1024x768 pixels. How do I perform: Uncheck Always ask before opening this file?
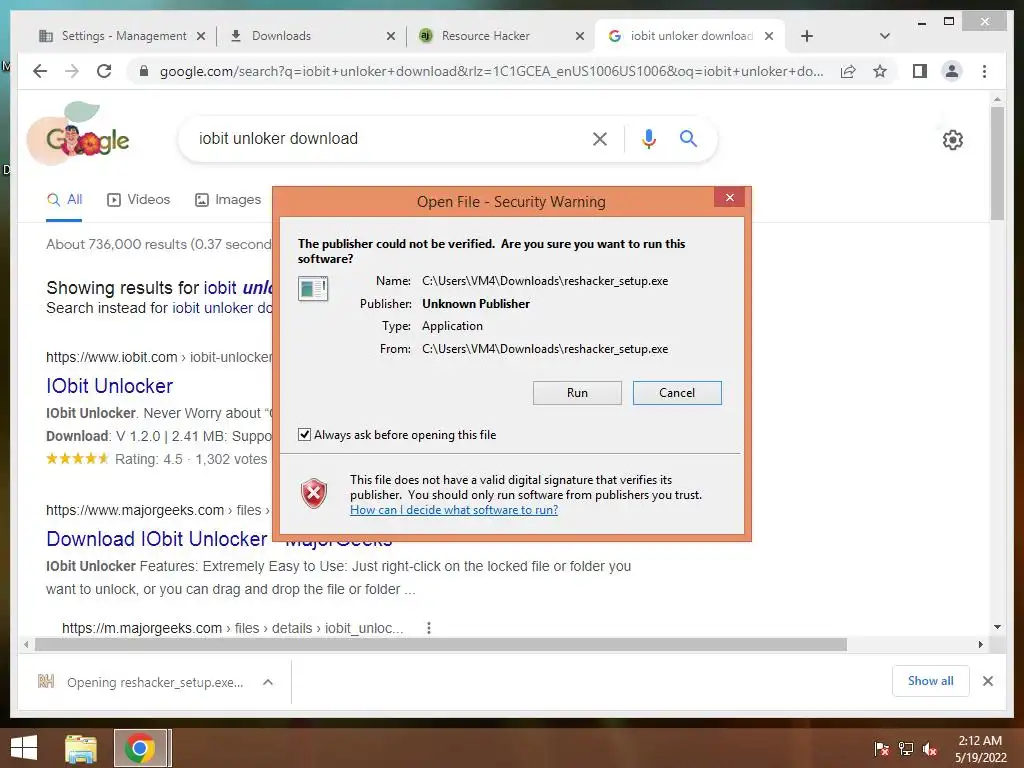click(304, 435)
